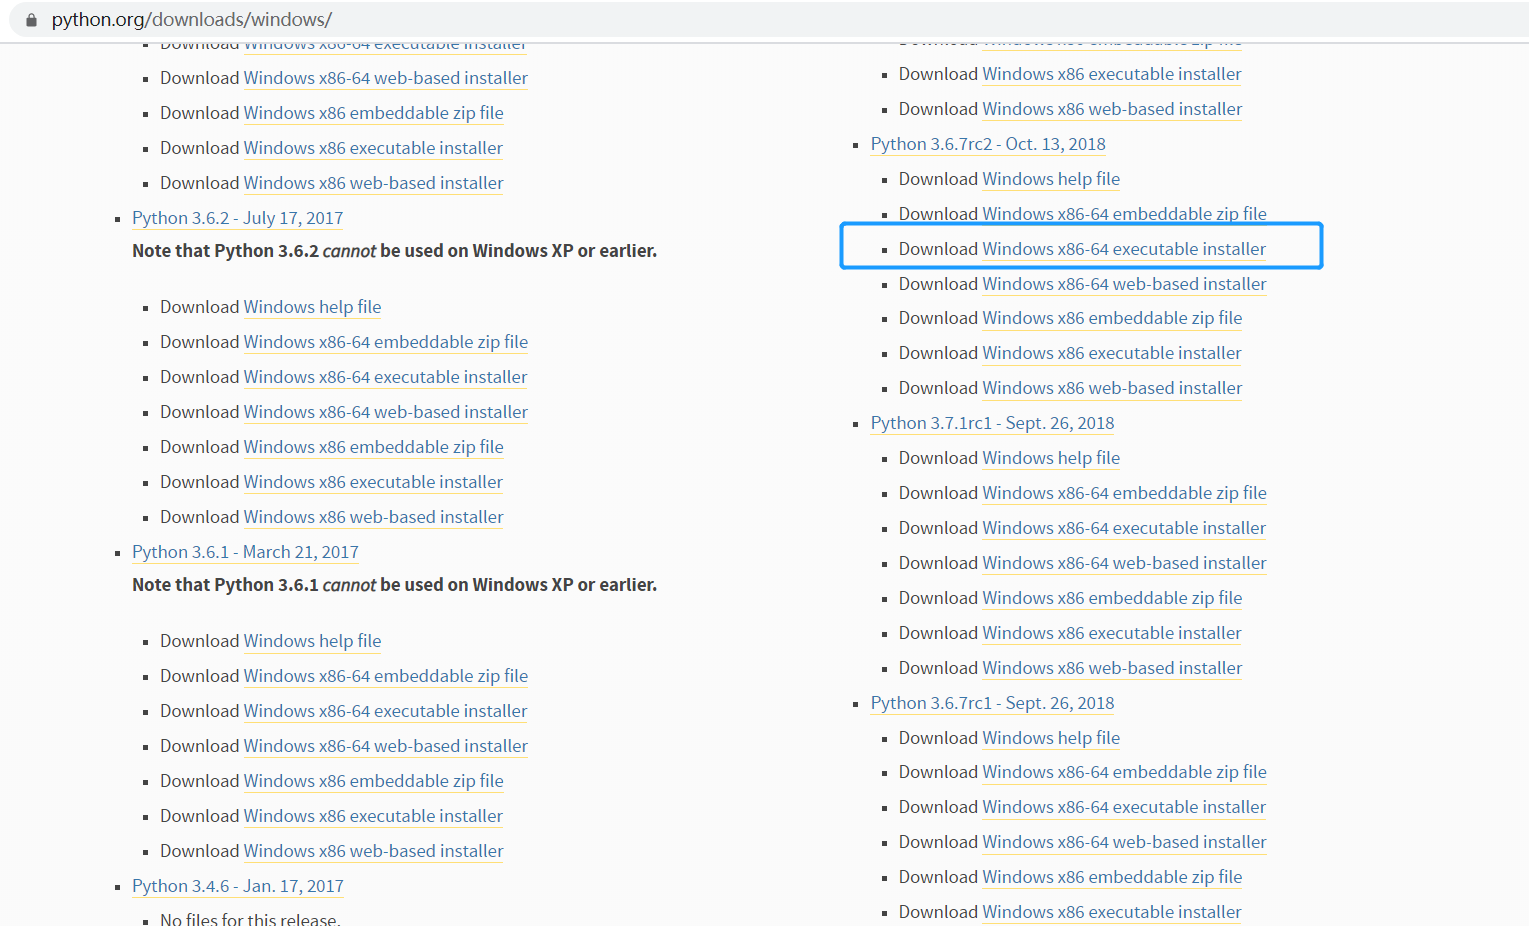Screen dimensions: 1529x931
Task: Open the Python 3.7.1rc1 - Sept. 26, 2018 release link
Action: (992, 423)
